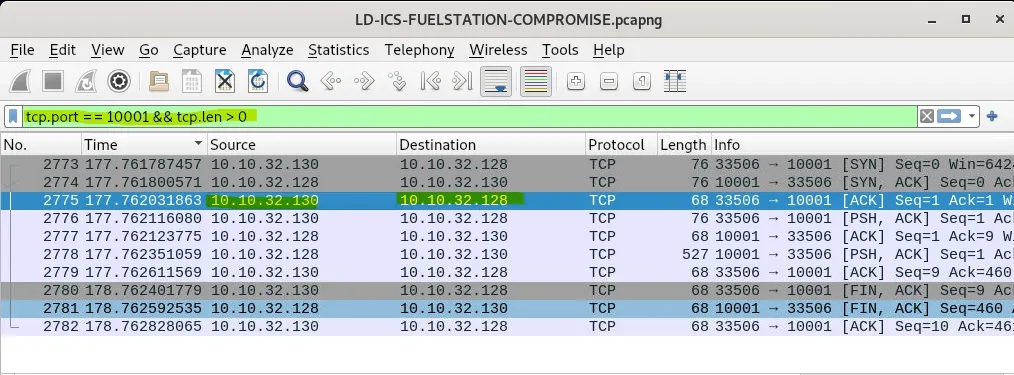
Task: Go back in packet history
Action: coord(330,81)
